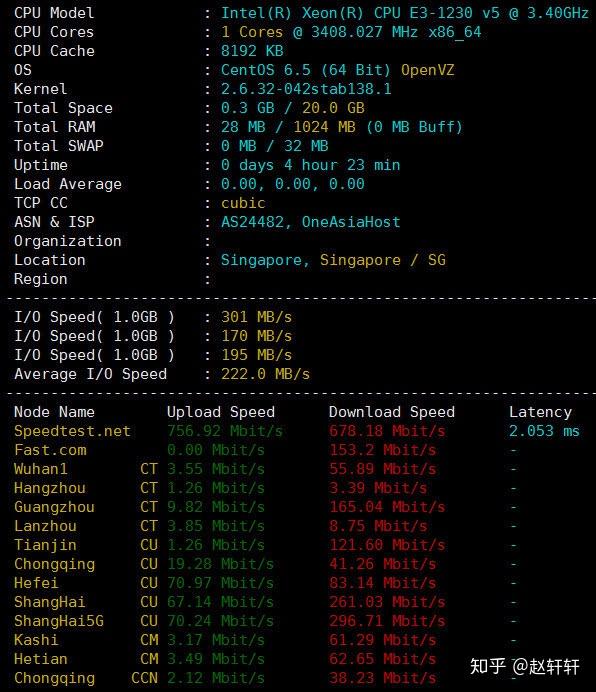The image size is (596, 692).
Task: Click the CentOS 6.5 OS value
Action: pyautogui.click(x=306, y=70)
